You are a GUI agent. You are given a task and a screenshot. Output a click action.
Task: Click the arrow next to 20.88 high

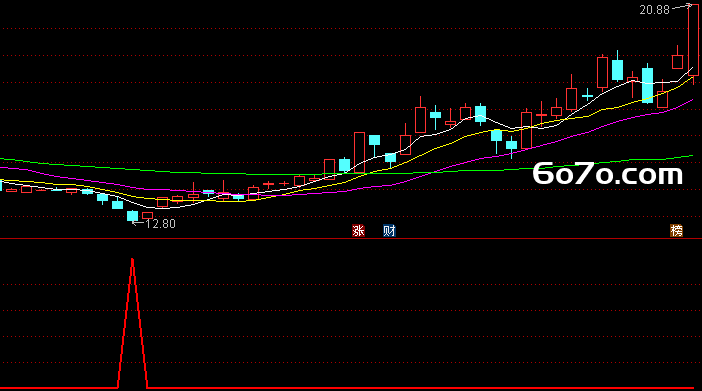tap(682, 7)
